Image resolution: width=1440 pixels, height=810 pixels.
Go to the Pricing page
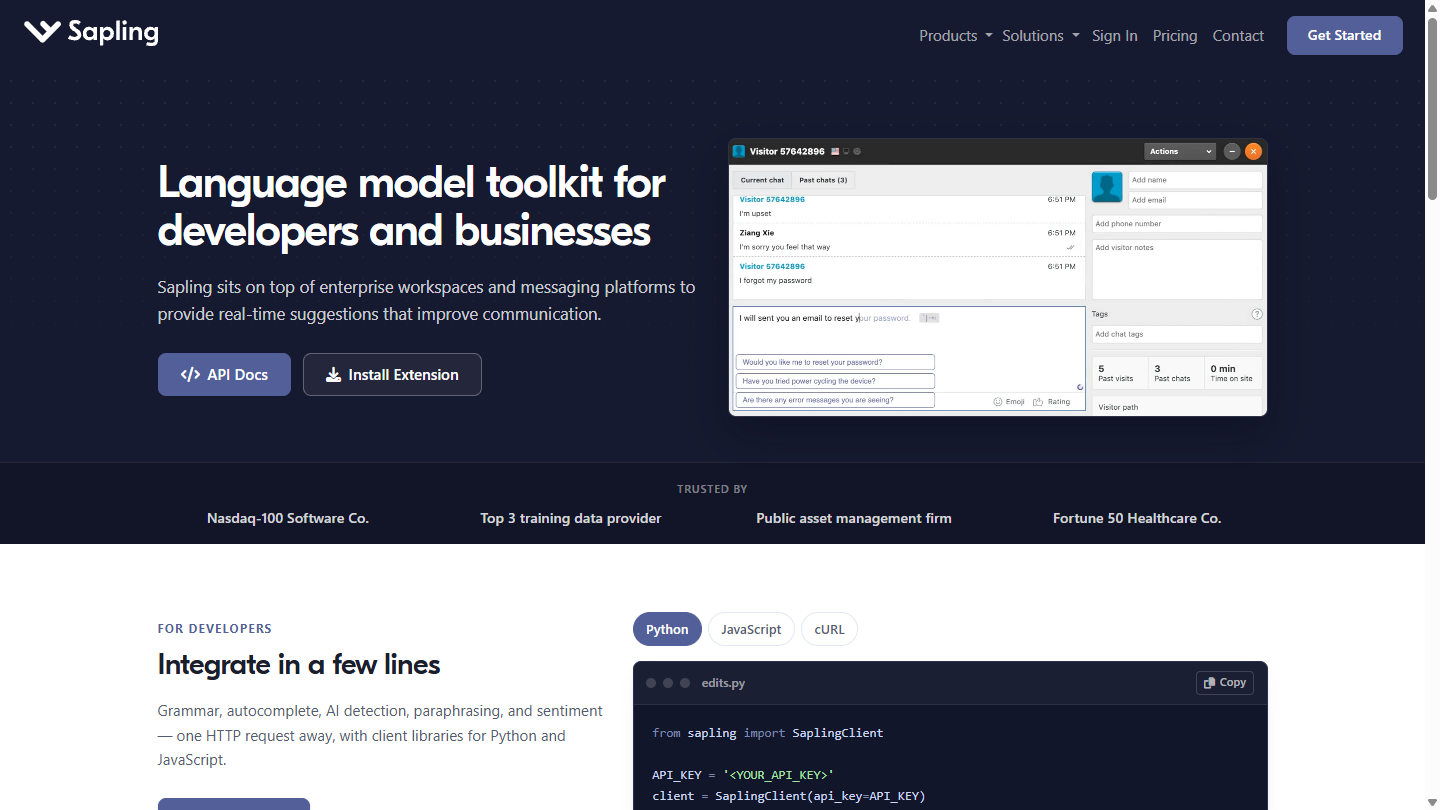[x=1175, y=35]
